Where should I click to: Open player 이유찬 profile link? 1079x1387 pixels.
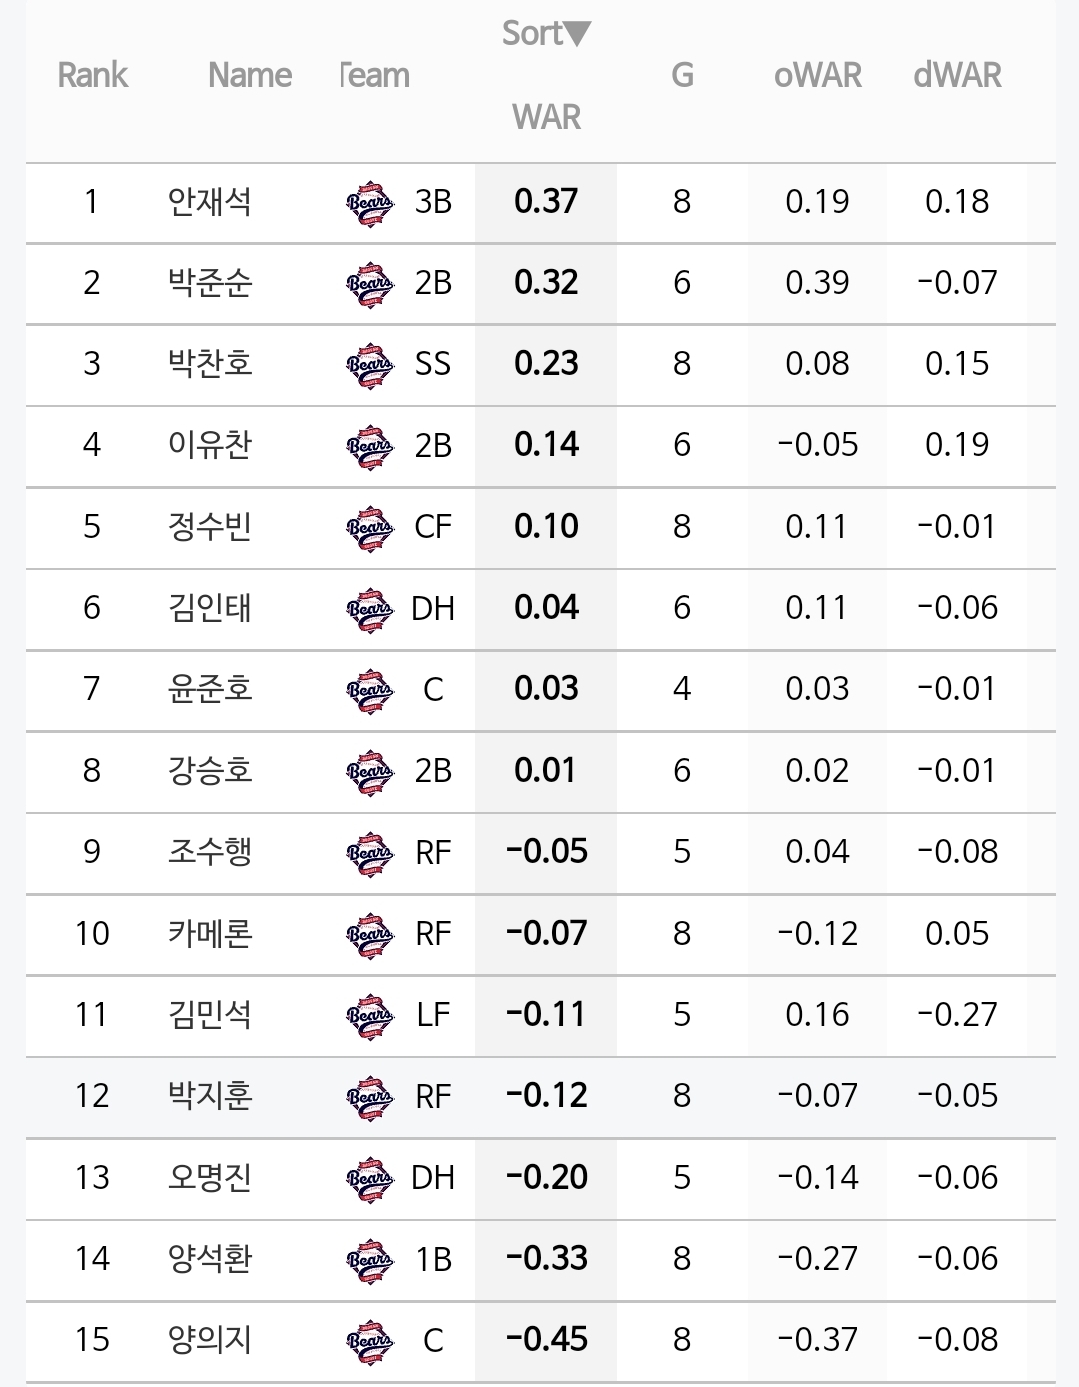click(x=209, y=445)
